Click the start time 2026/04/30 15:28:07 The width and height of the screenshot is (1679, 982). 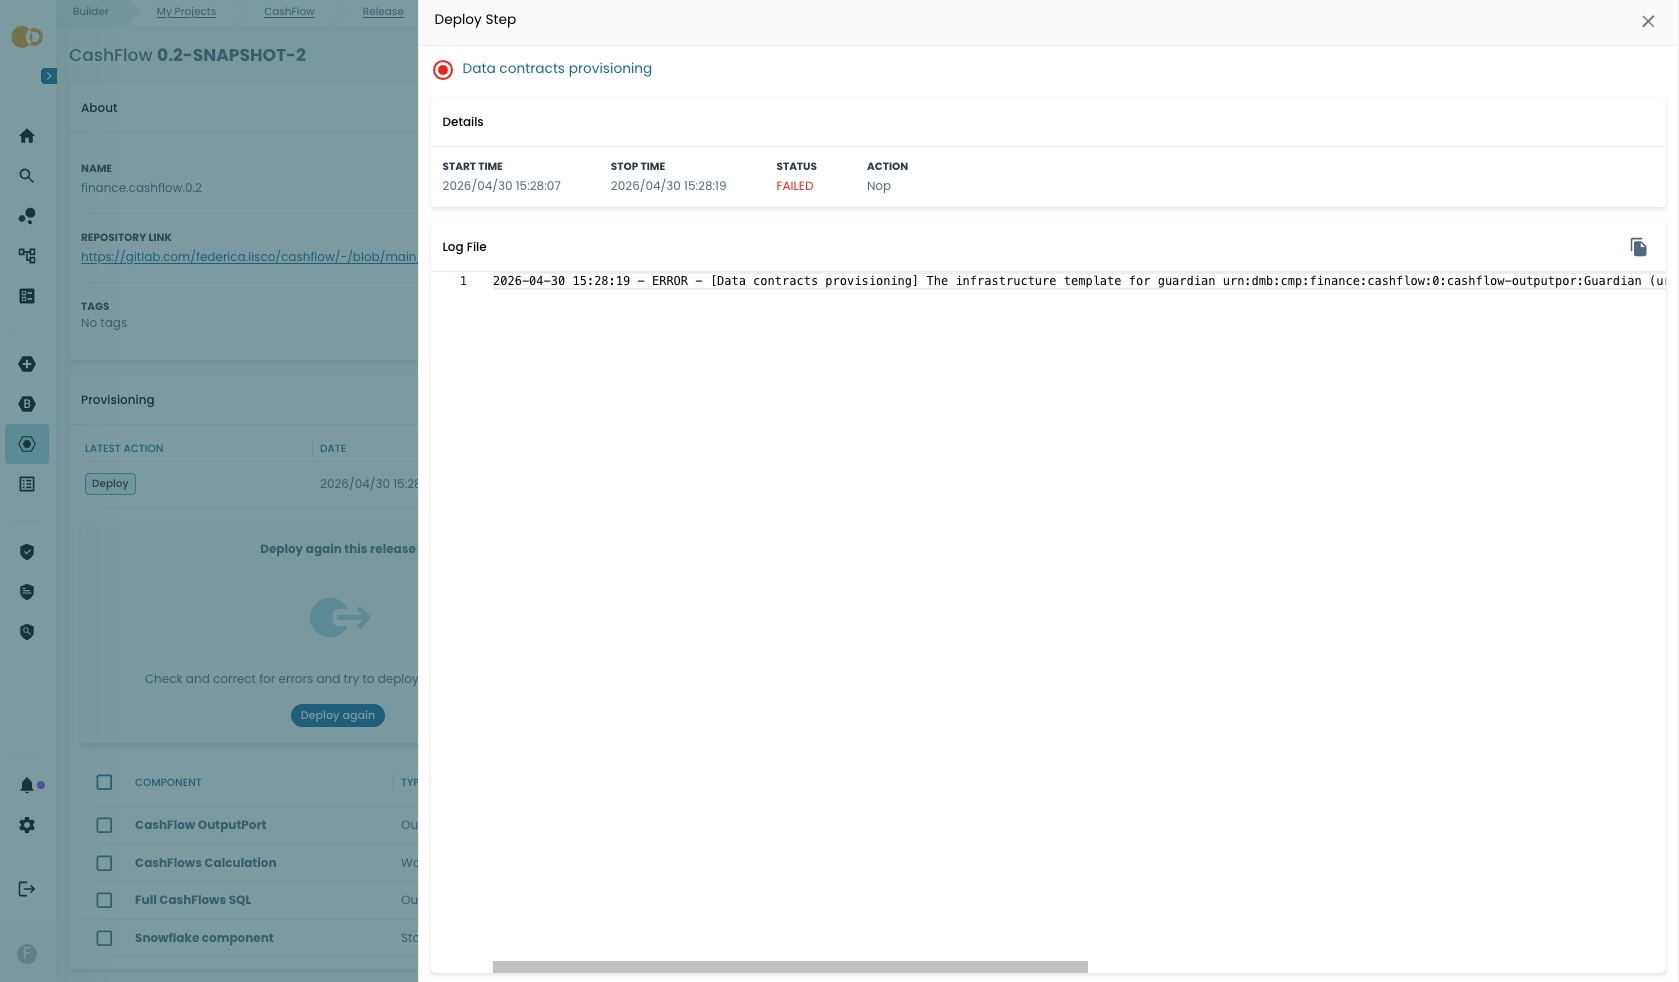[502, 186]
